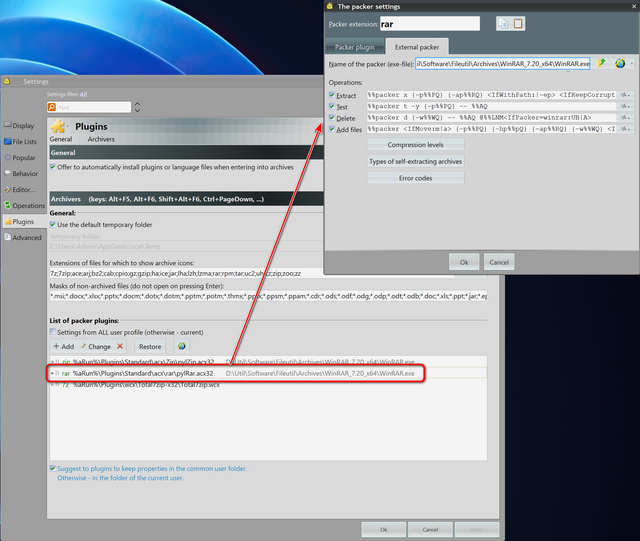Select the rar pylRar.acx32 plugin row
The height and width of the screenshot is (541, 640).
[268, 373]
